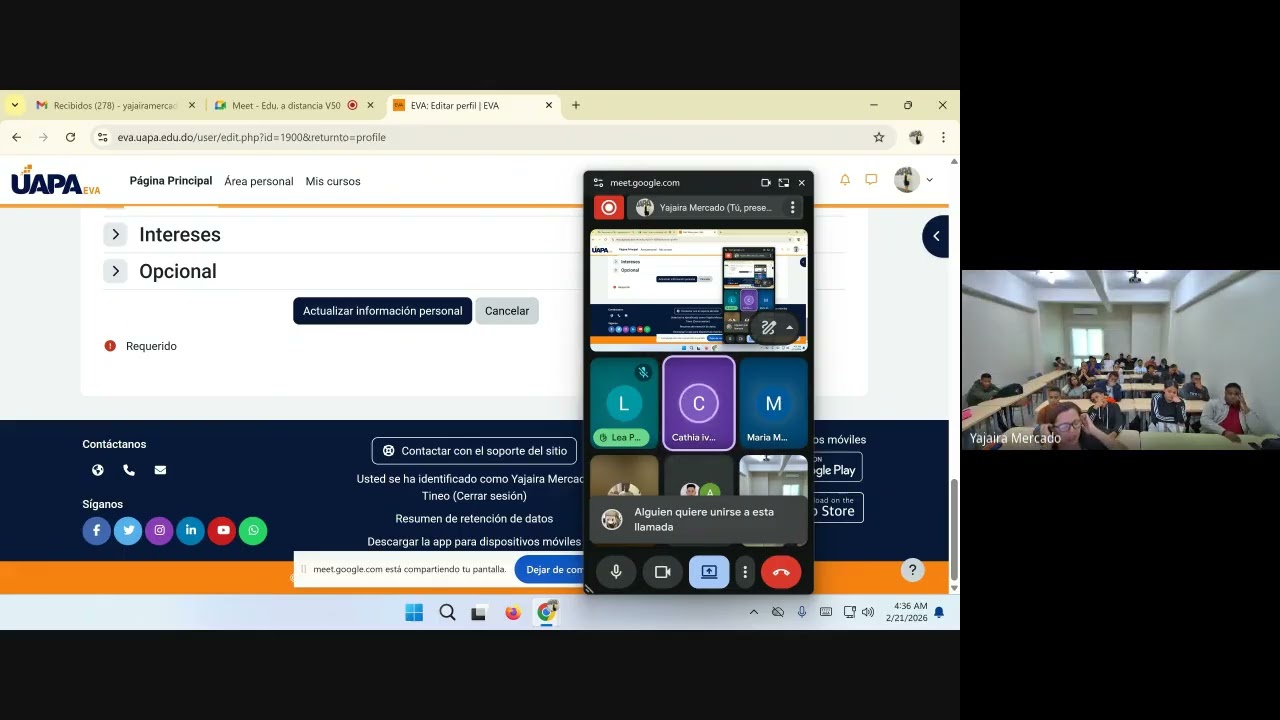Click the shared-screen preview thumbnail in Meet
1280x720 pixels.
(x=698, y=290)
